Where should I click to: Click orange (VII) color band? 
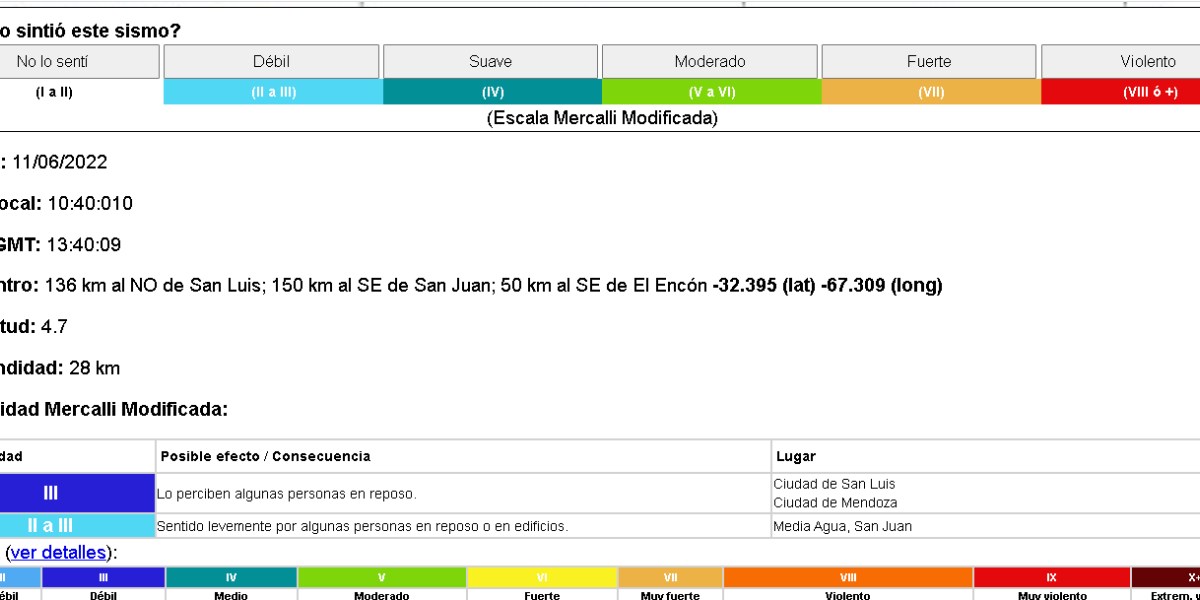click(931, 92)
